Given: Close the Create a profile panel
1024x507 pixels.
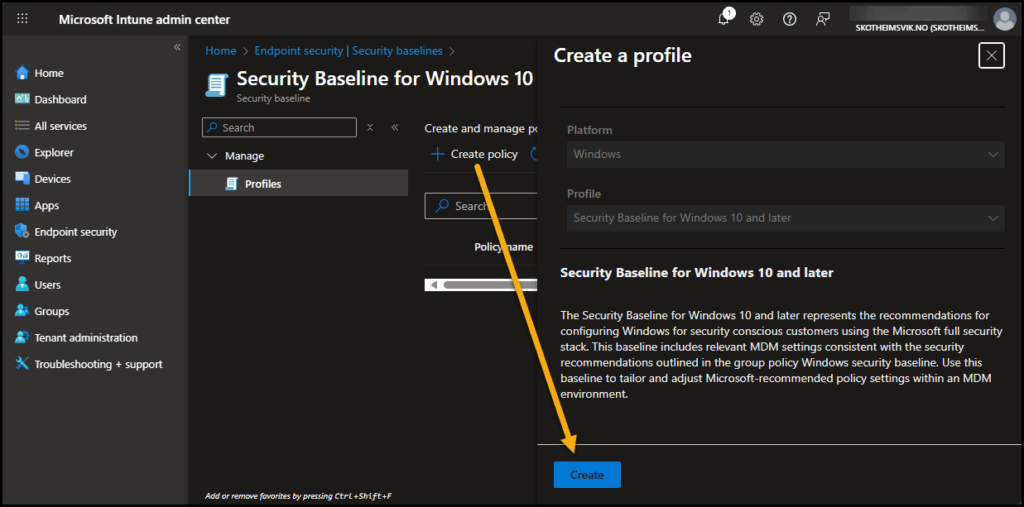Looking at the screenshot, I should (991, 56).
